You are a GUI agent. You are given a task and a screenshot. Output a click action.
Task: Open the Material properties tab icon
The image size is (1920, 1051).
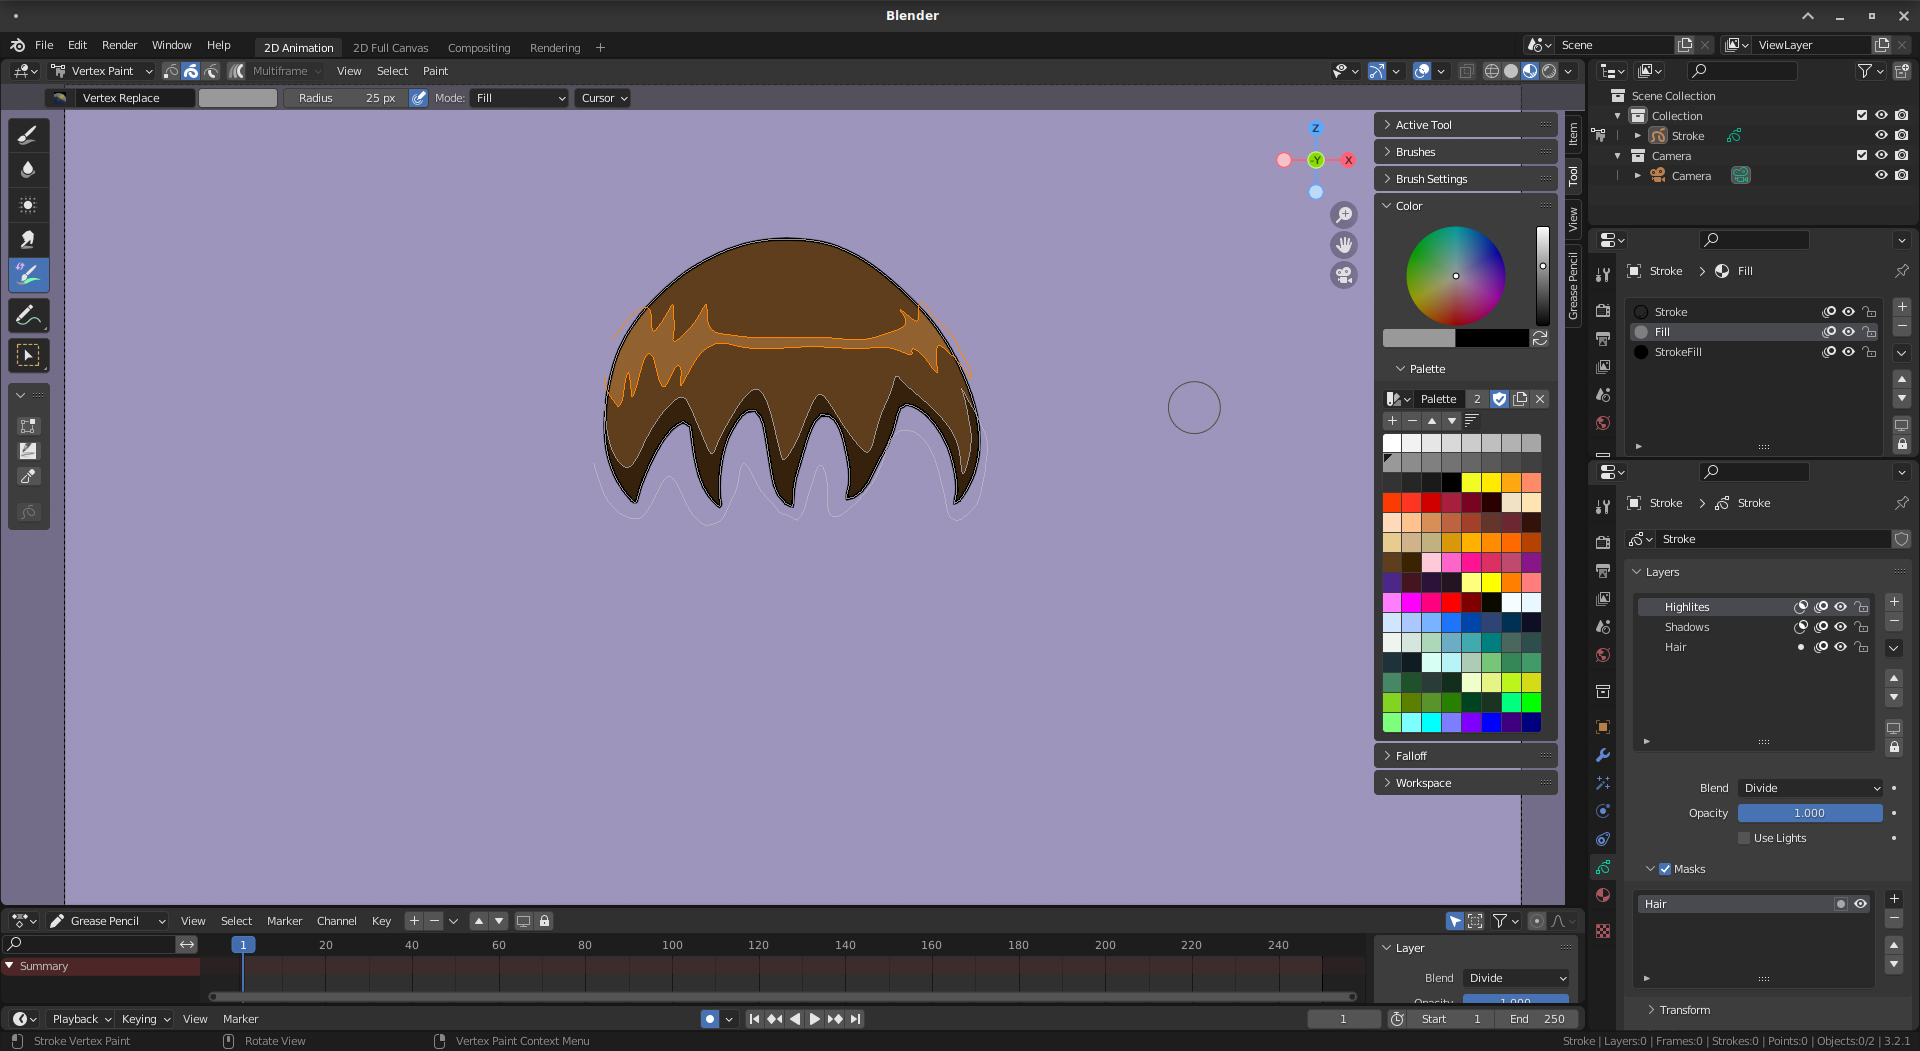1603,895
